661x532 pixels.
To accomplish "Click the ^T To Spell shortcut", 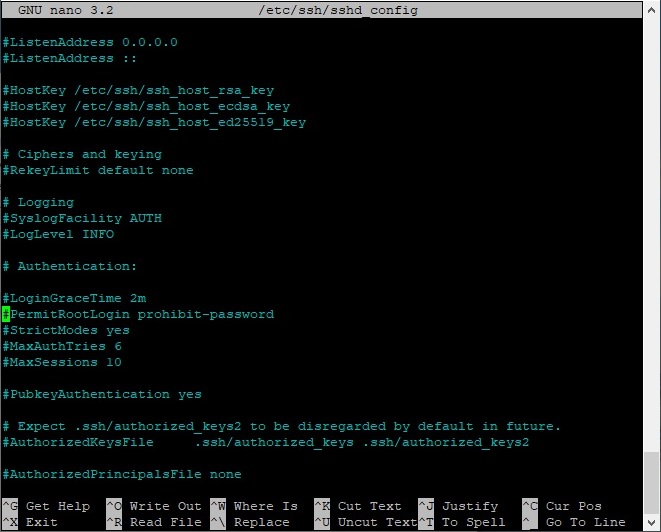I will point(462,522).
